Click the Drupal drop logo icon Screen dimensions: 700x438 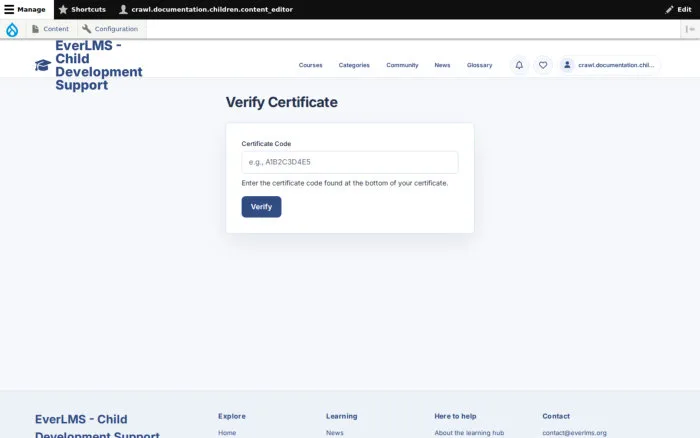click(x=12, y=29)
